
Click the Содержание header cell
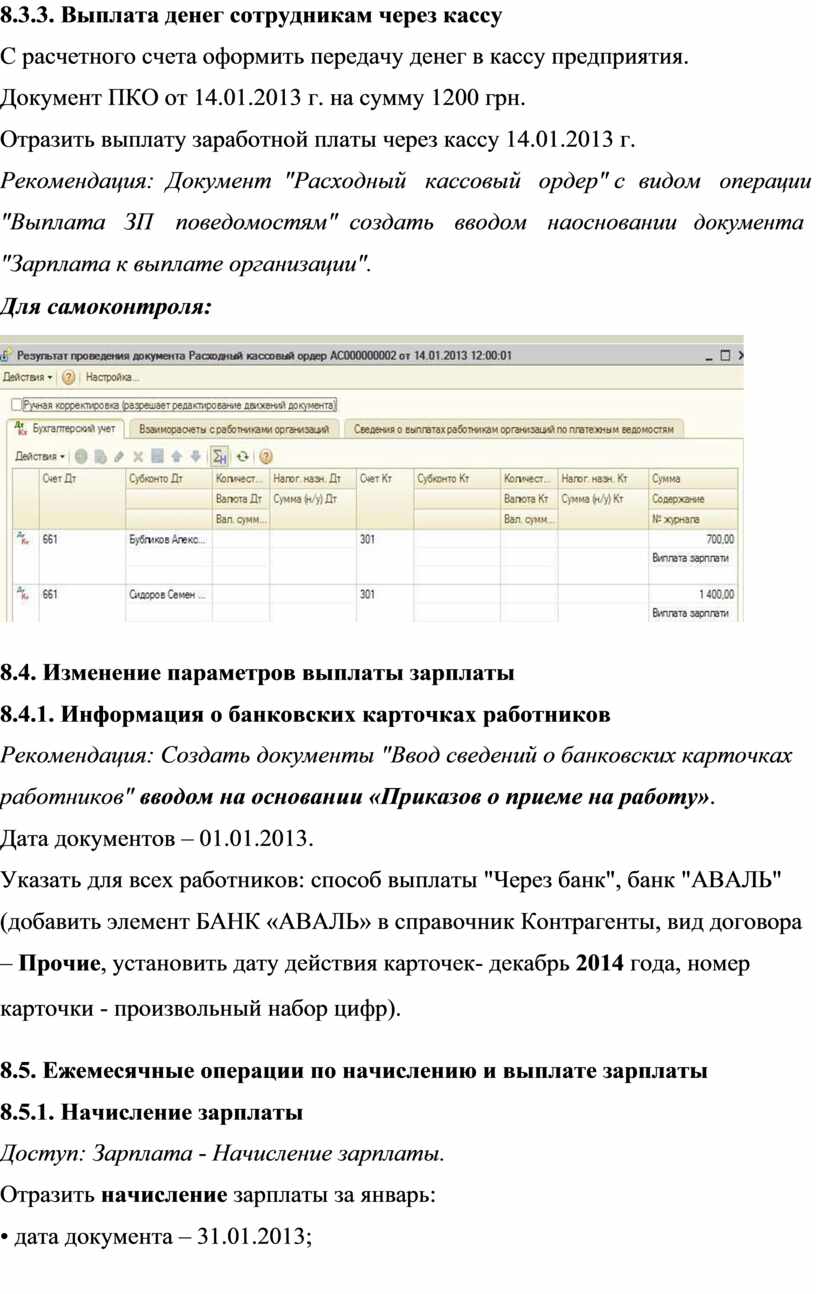click(x=693, y=498)
